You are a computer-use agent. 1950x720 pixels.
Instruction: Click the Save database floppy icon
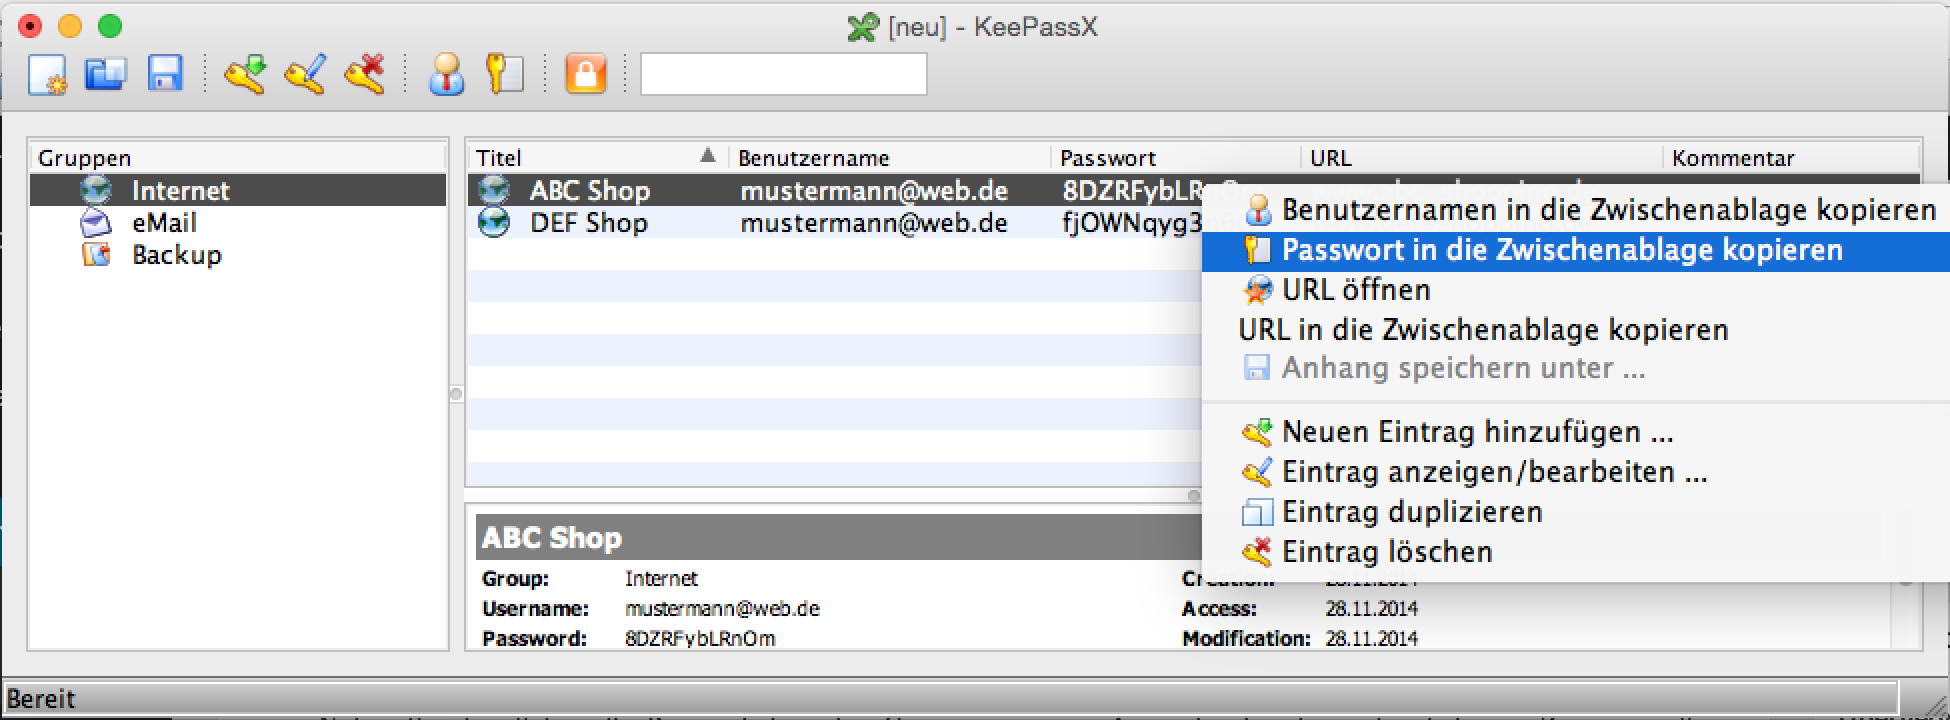click(165, 74)
